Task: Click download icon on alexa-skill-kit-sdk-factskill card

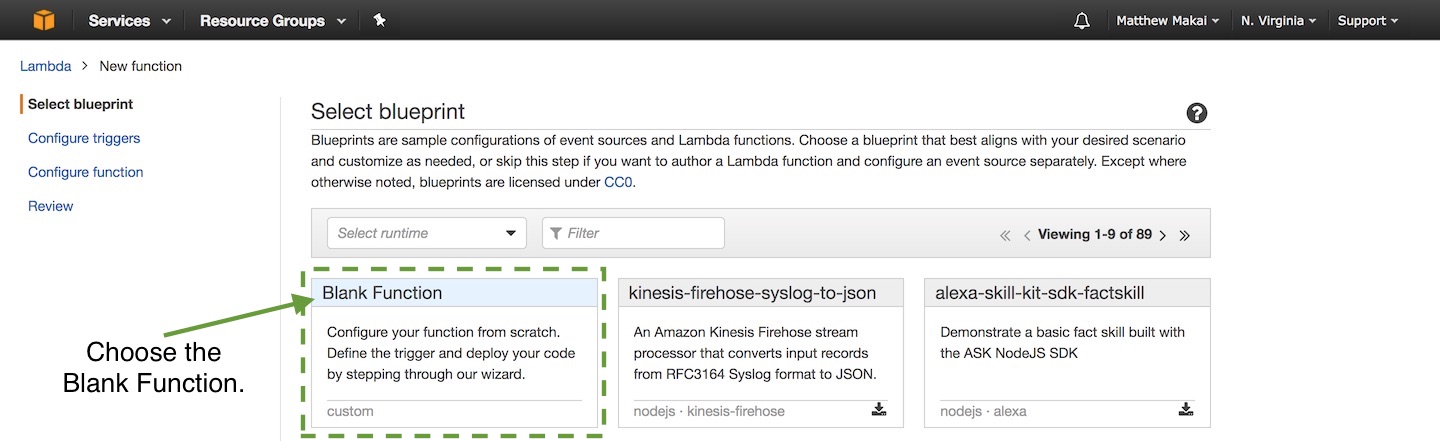Action: [x=1186, y=409]
